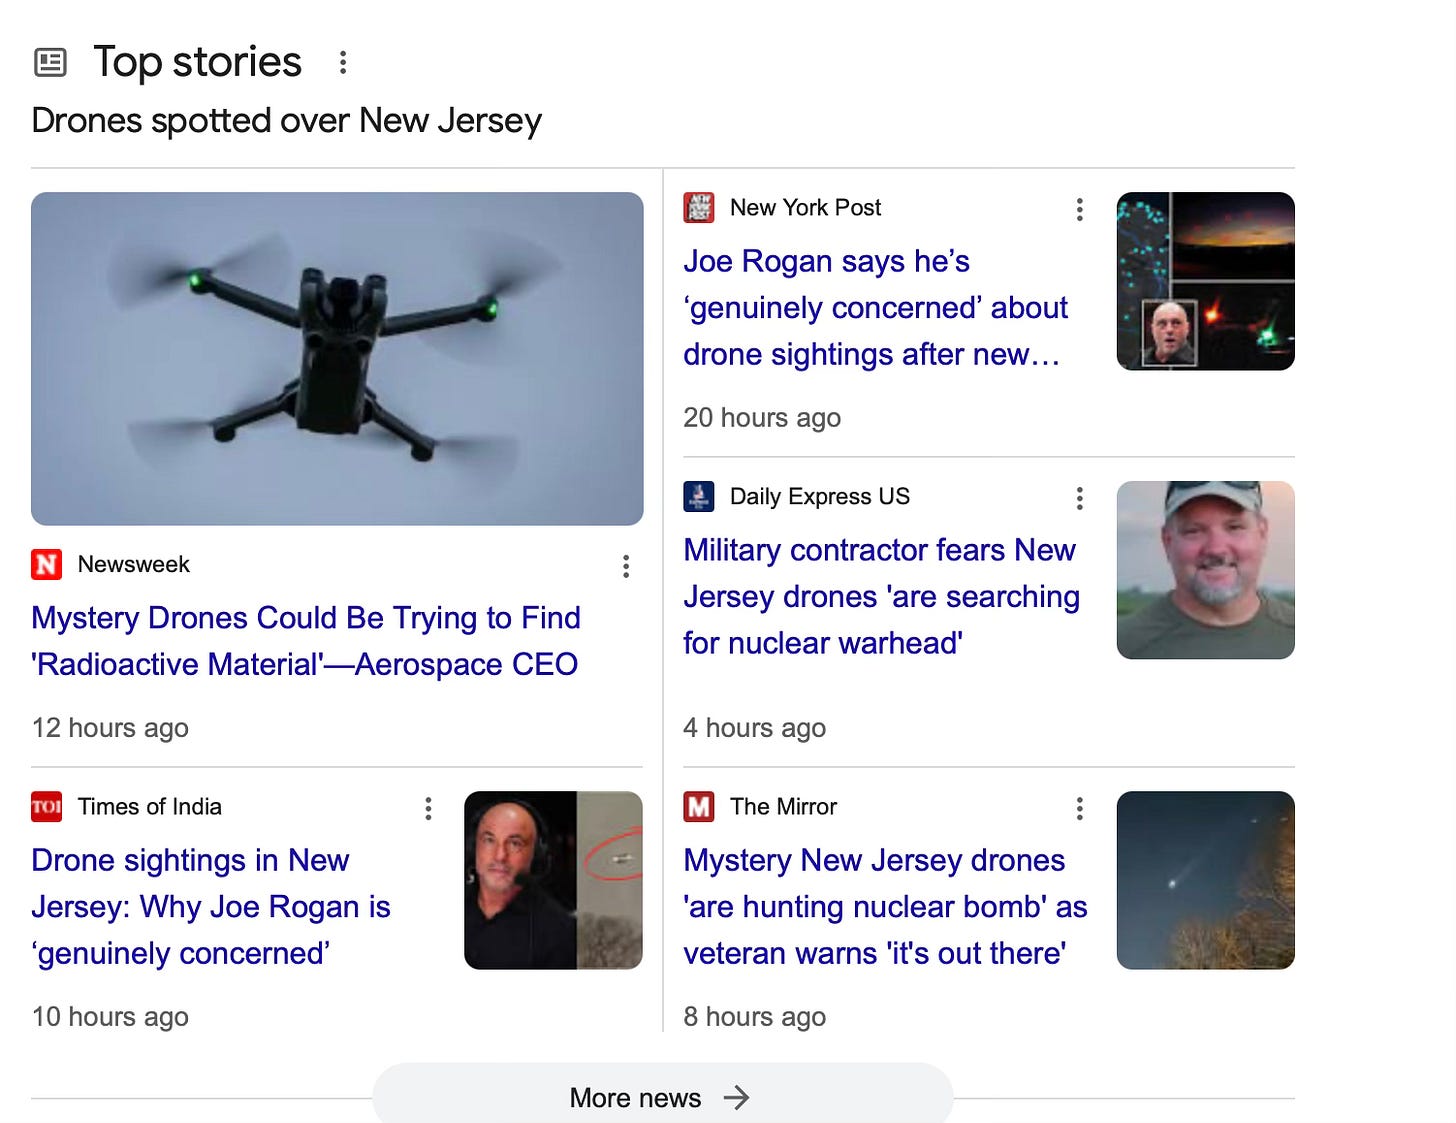Open the three-dot menu for The Mirror story
Viewport: 1456px width, 1123px height.
[1079, 808]
